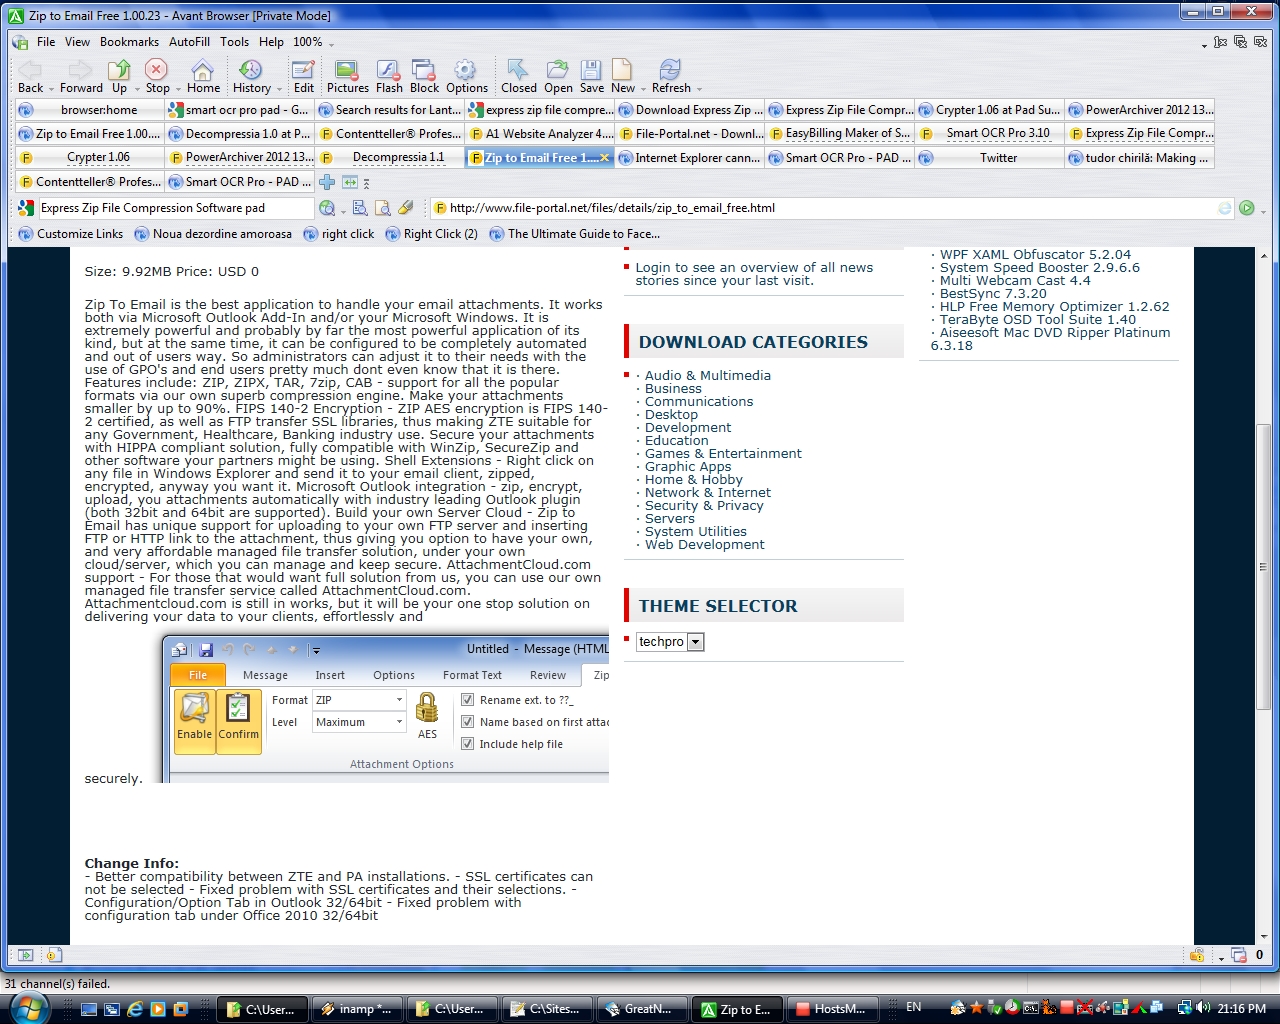This screenshot has width=1280, height=1024.
Task: Open GreatN taskbar window
Action: [x=642, y=1009]
